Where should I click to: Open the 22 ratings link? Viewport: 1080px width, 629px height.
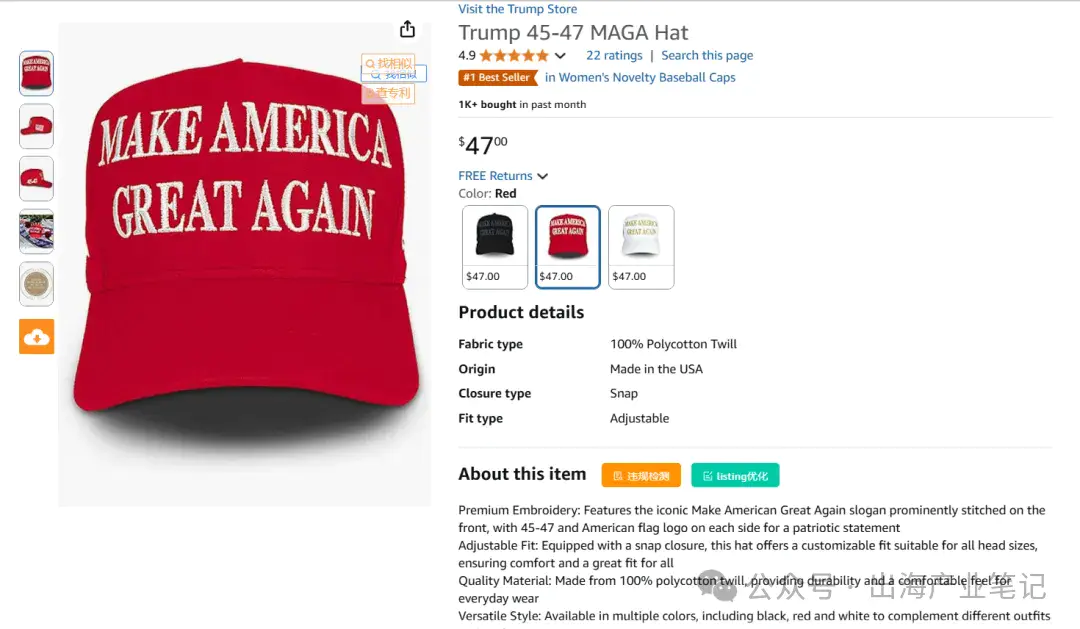[x=614, y=55]
